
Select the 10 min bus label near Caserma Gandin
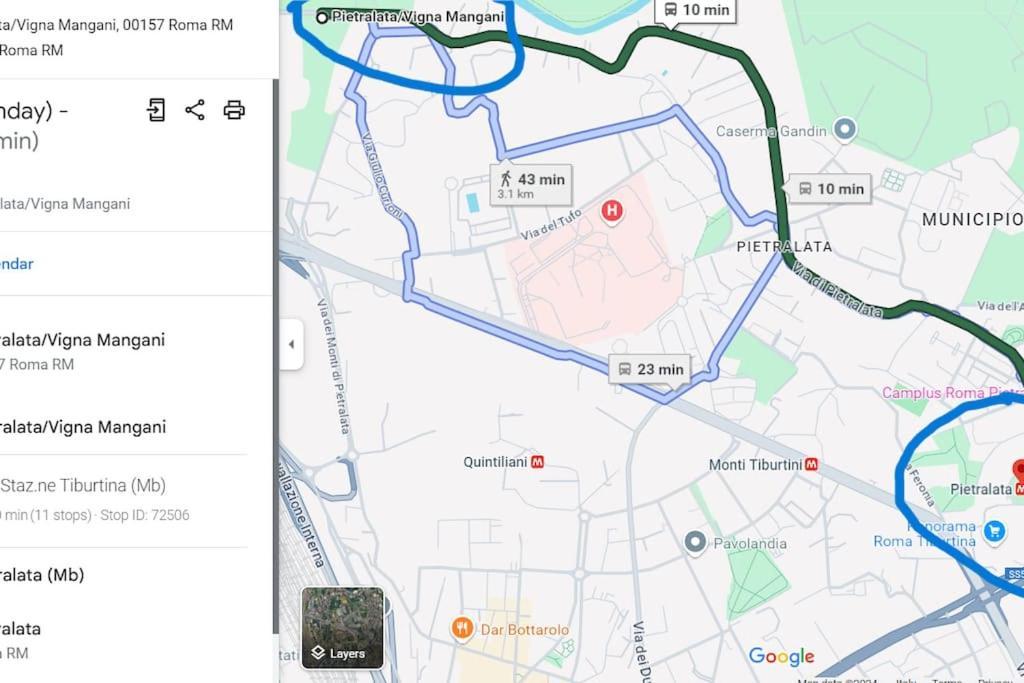(x=830, y=189)
